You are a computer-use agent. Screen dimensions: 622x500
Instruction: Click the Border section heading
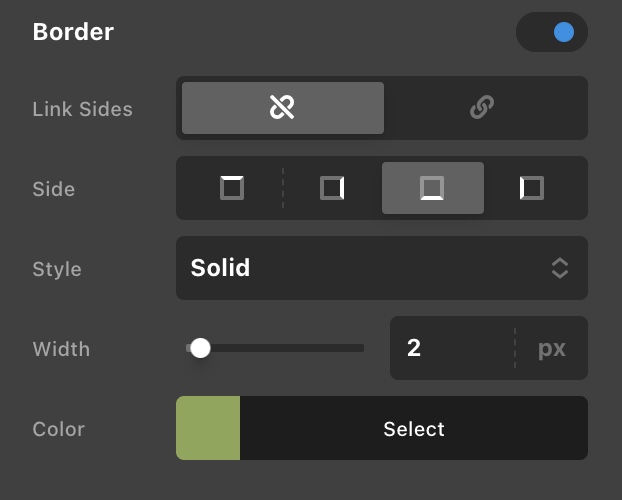point(73,32)
